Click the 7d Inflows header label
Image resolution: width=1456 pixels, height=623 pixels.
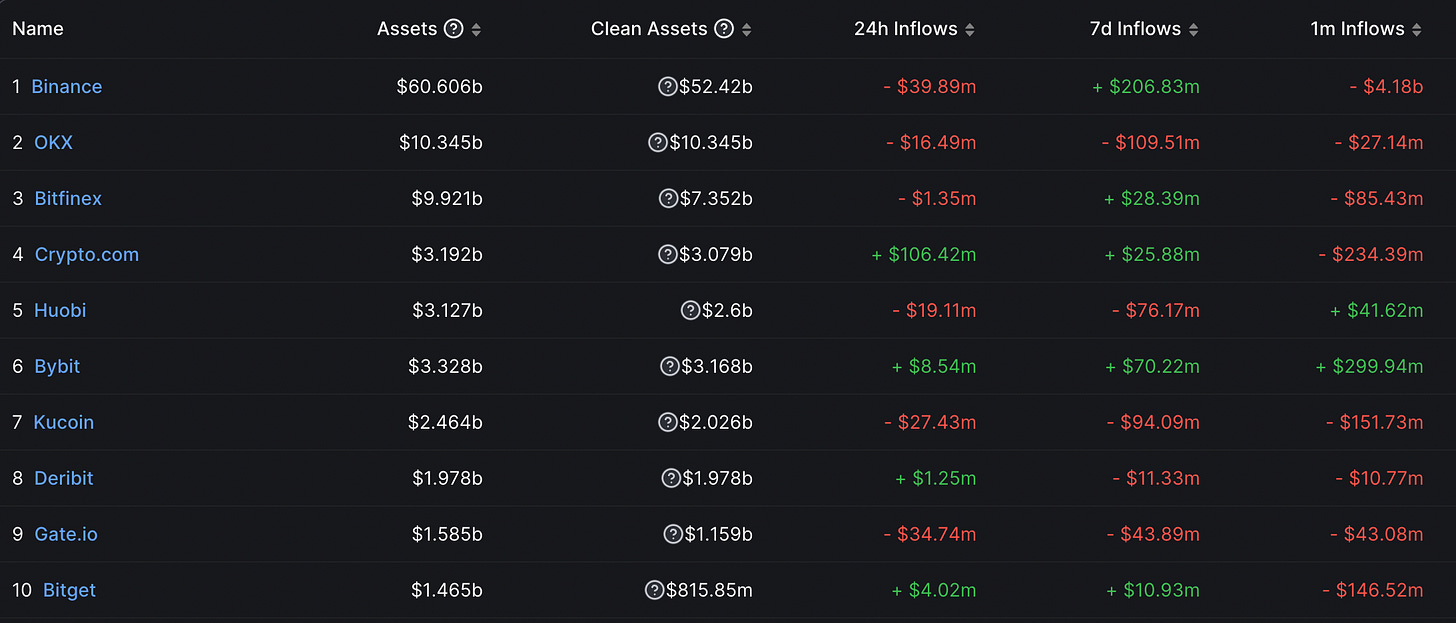[x=1136, y=29]
